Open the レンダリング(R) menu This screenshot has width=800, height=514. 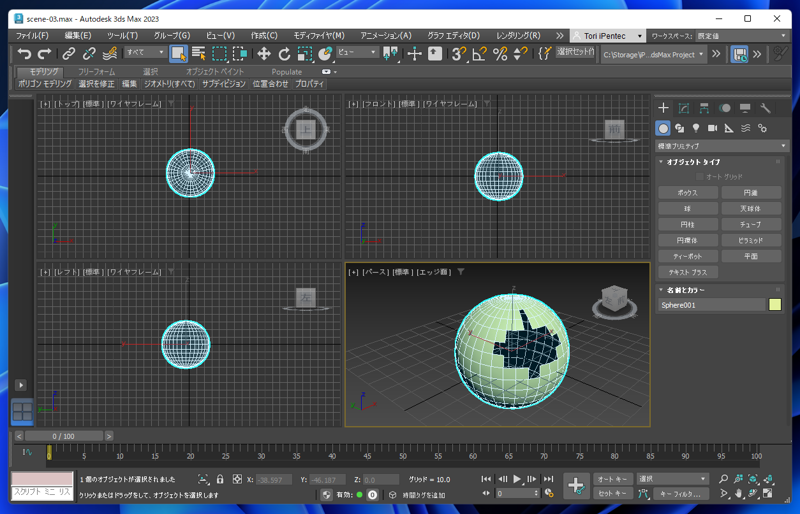518,36
